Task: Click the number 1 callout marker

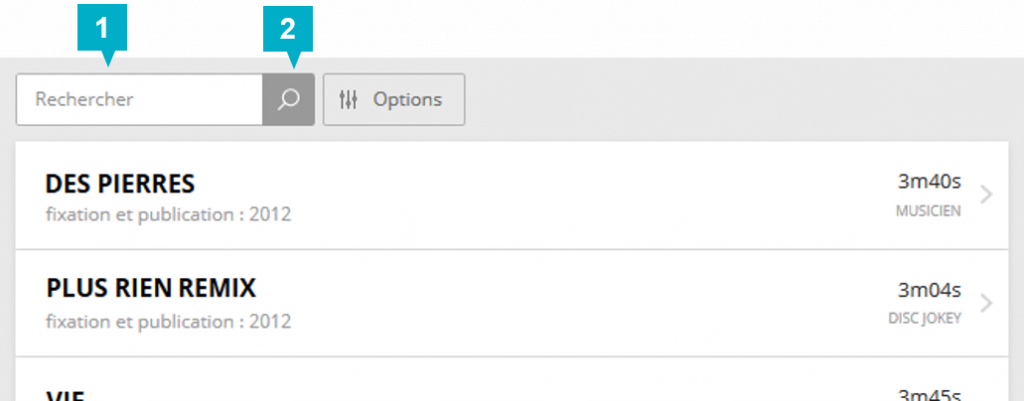Action: tap(102, 28)
